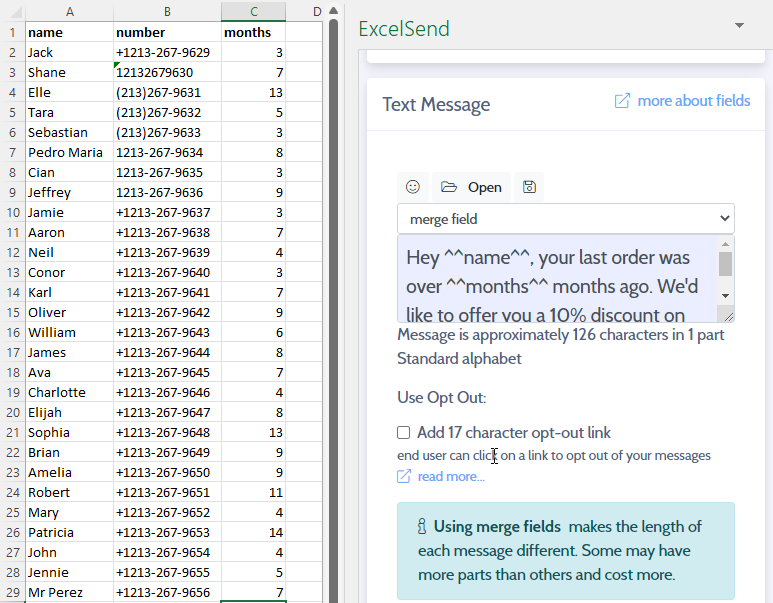Click the save template floppy disk icon
The image size is (773, 603).
point(529,187)
